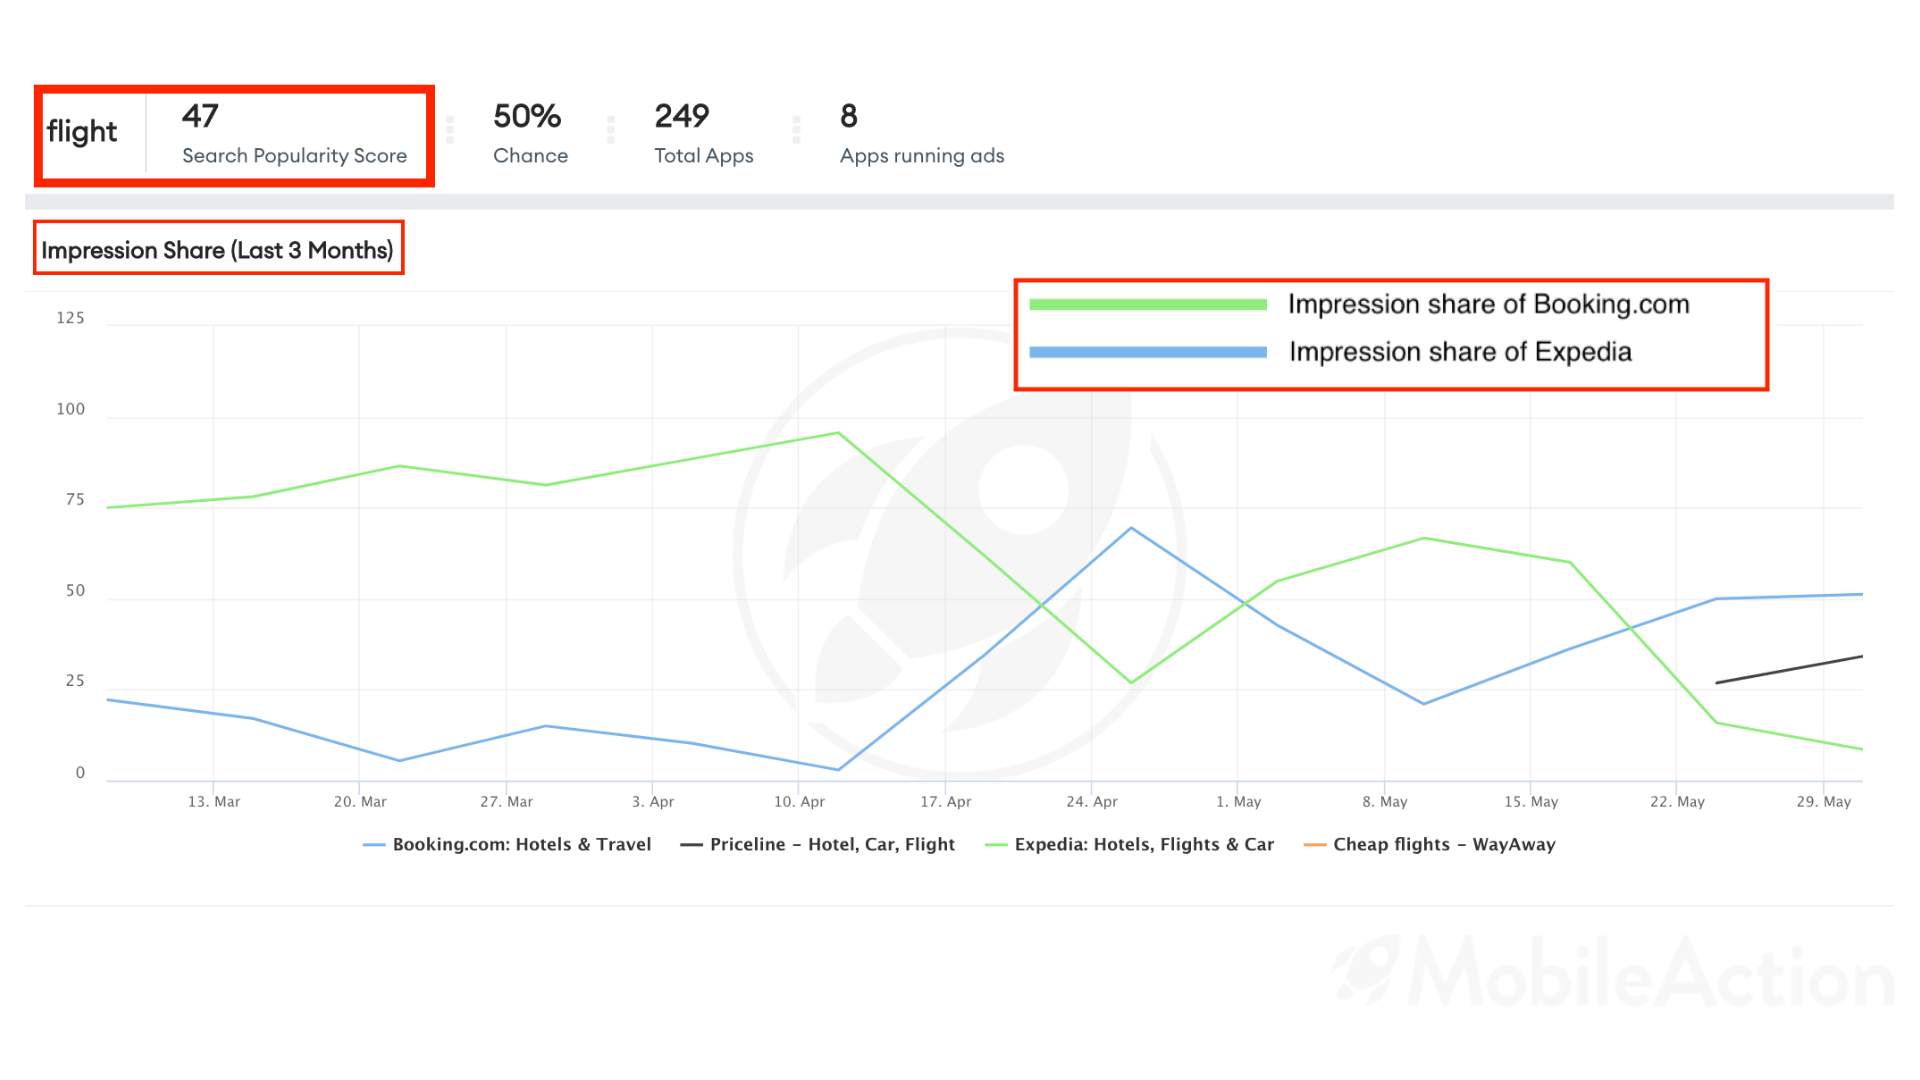1920x1080 pixels.
Task: Click the 'Apps running ads' label
Action: 922,156
